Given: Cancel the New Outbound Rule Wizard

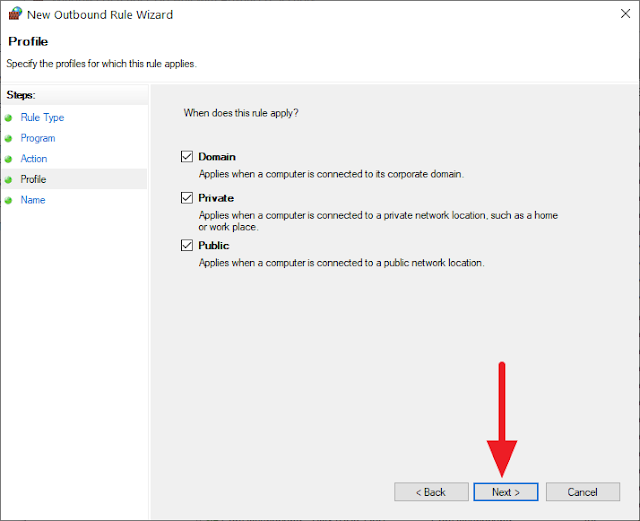Looking at the screenshot, I should [x=583, y=492].
